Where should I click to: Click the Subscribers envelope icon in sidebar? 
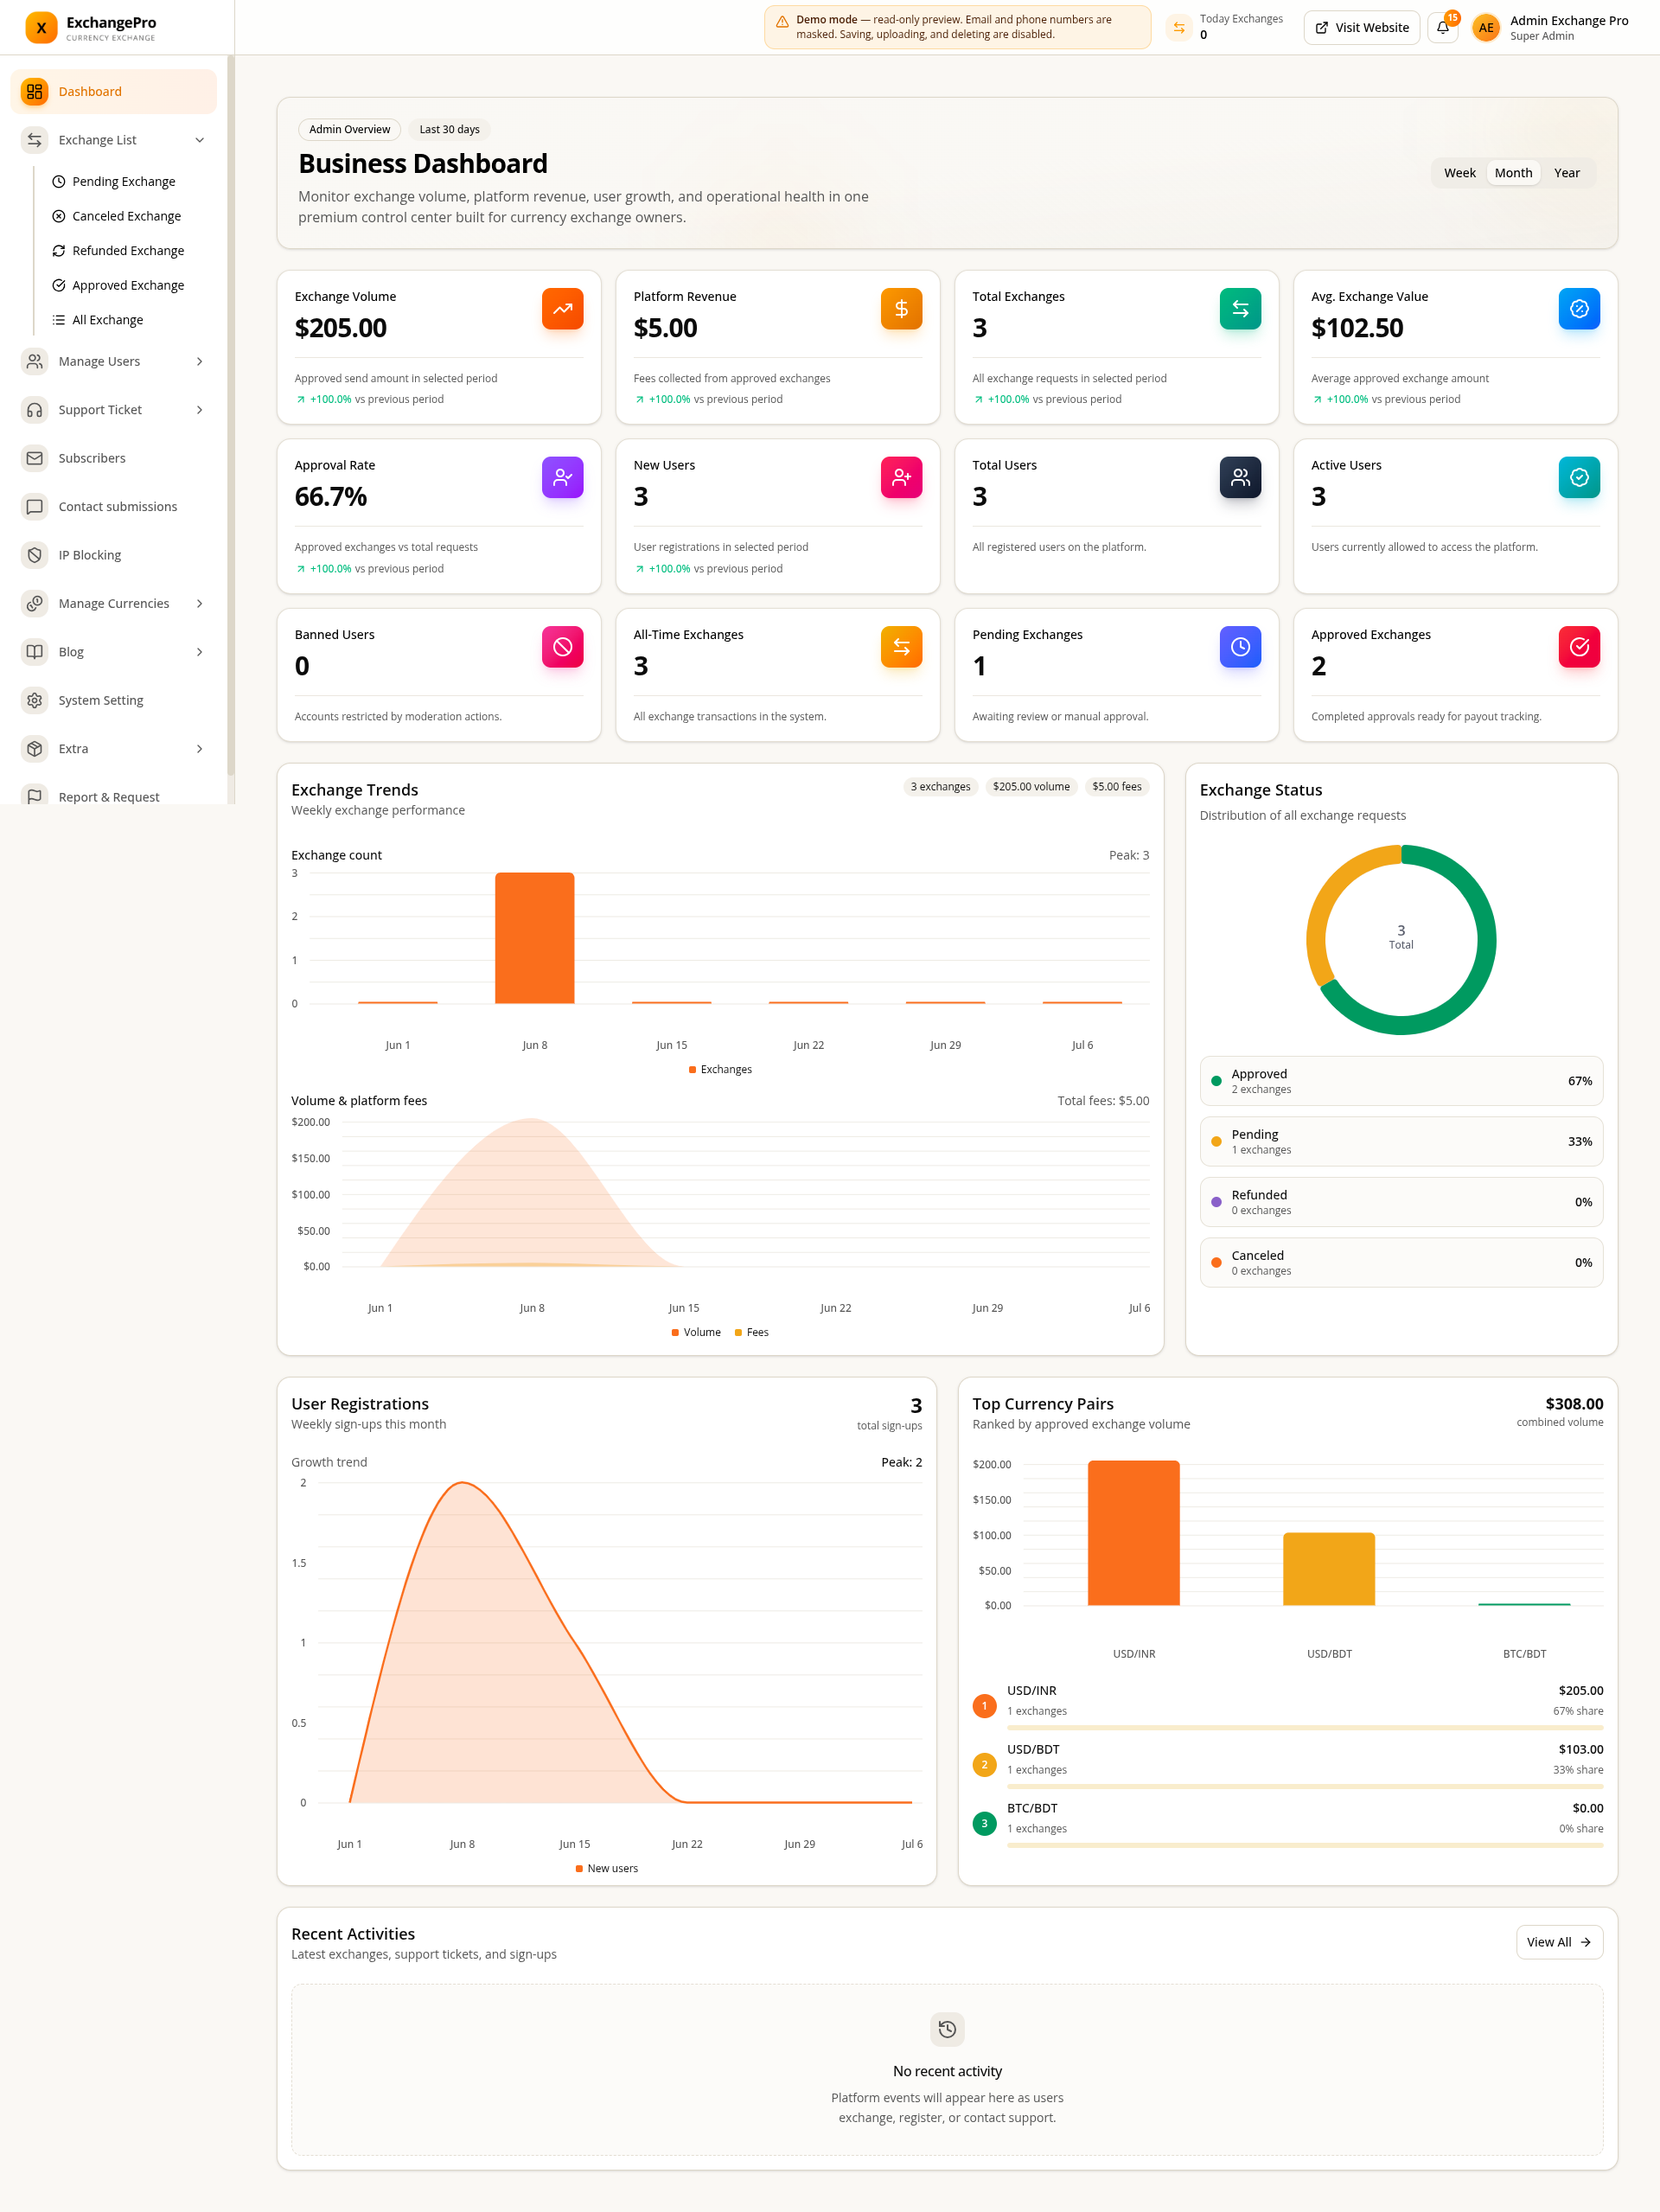pos(35,458)
